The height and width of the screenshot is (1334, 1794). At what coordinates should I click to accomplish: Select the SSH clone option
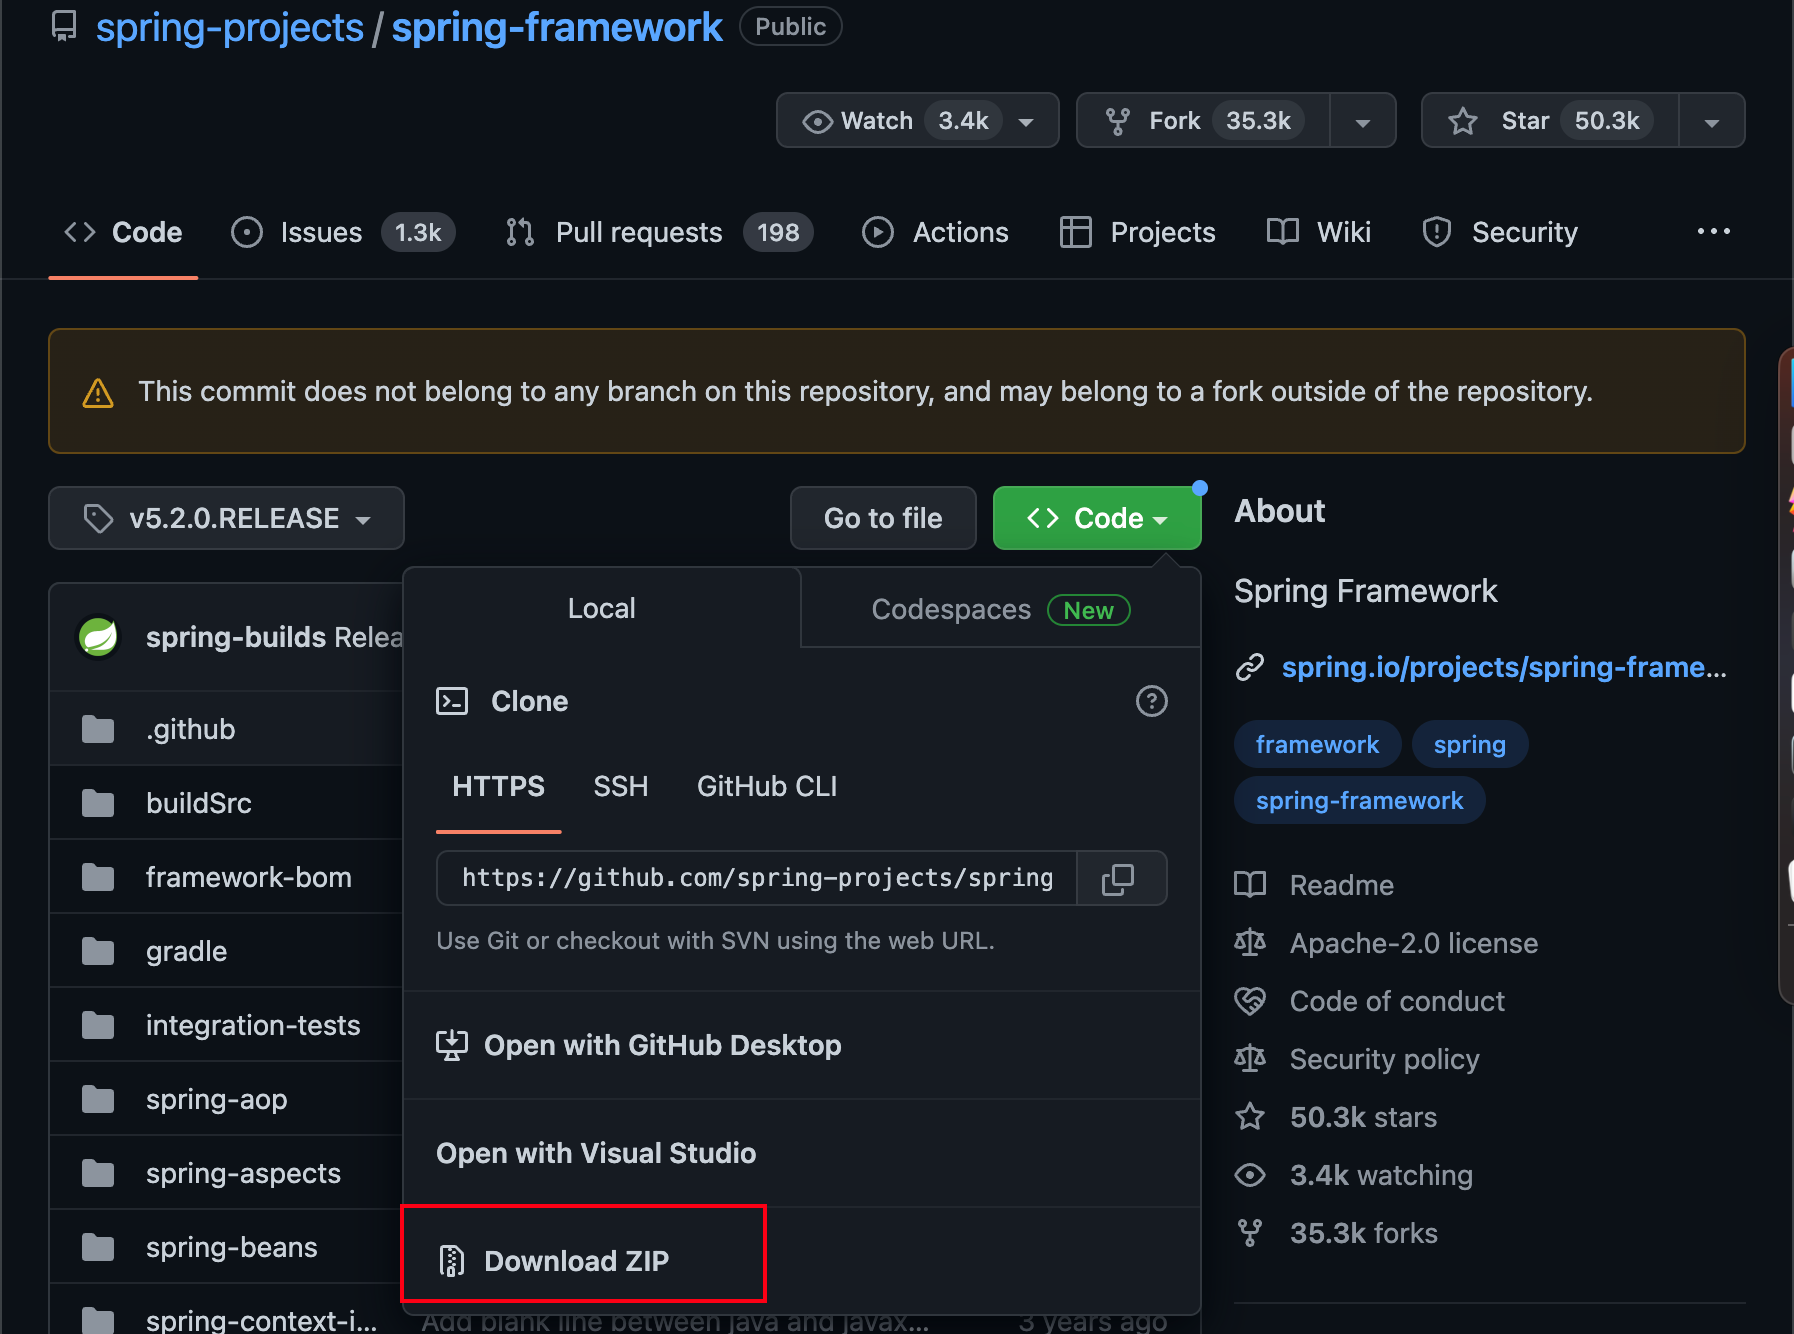click(x=621, y=787)
